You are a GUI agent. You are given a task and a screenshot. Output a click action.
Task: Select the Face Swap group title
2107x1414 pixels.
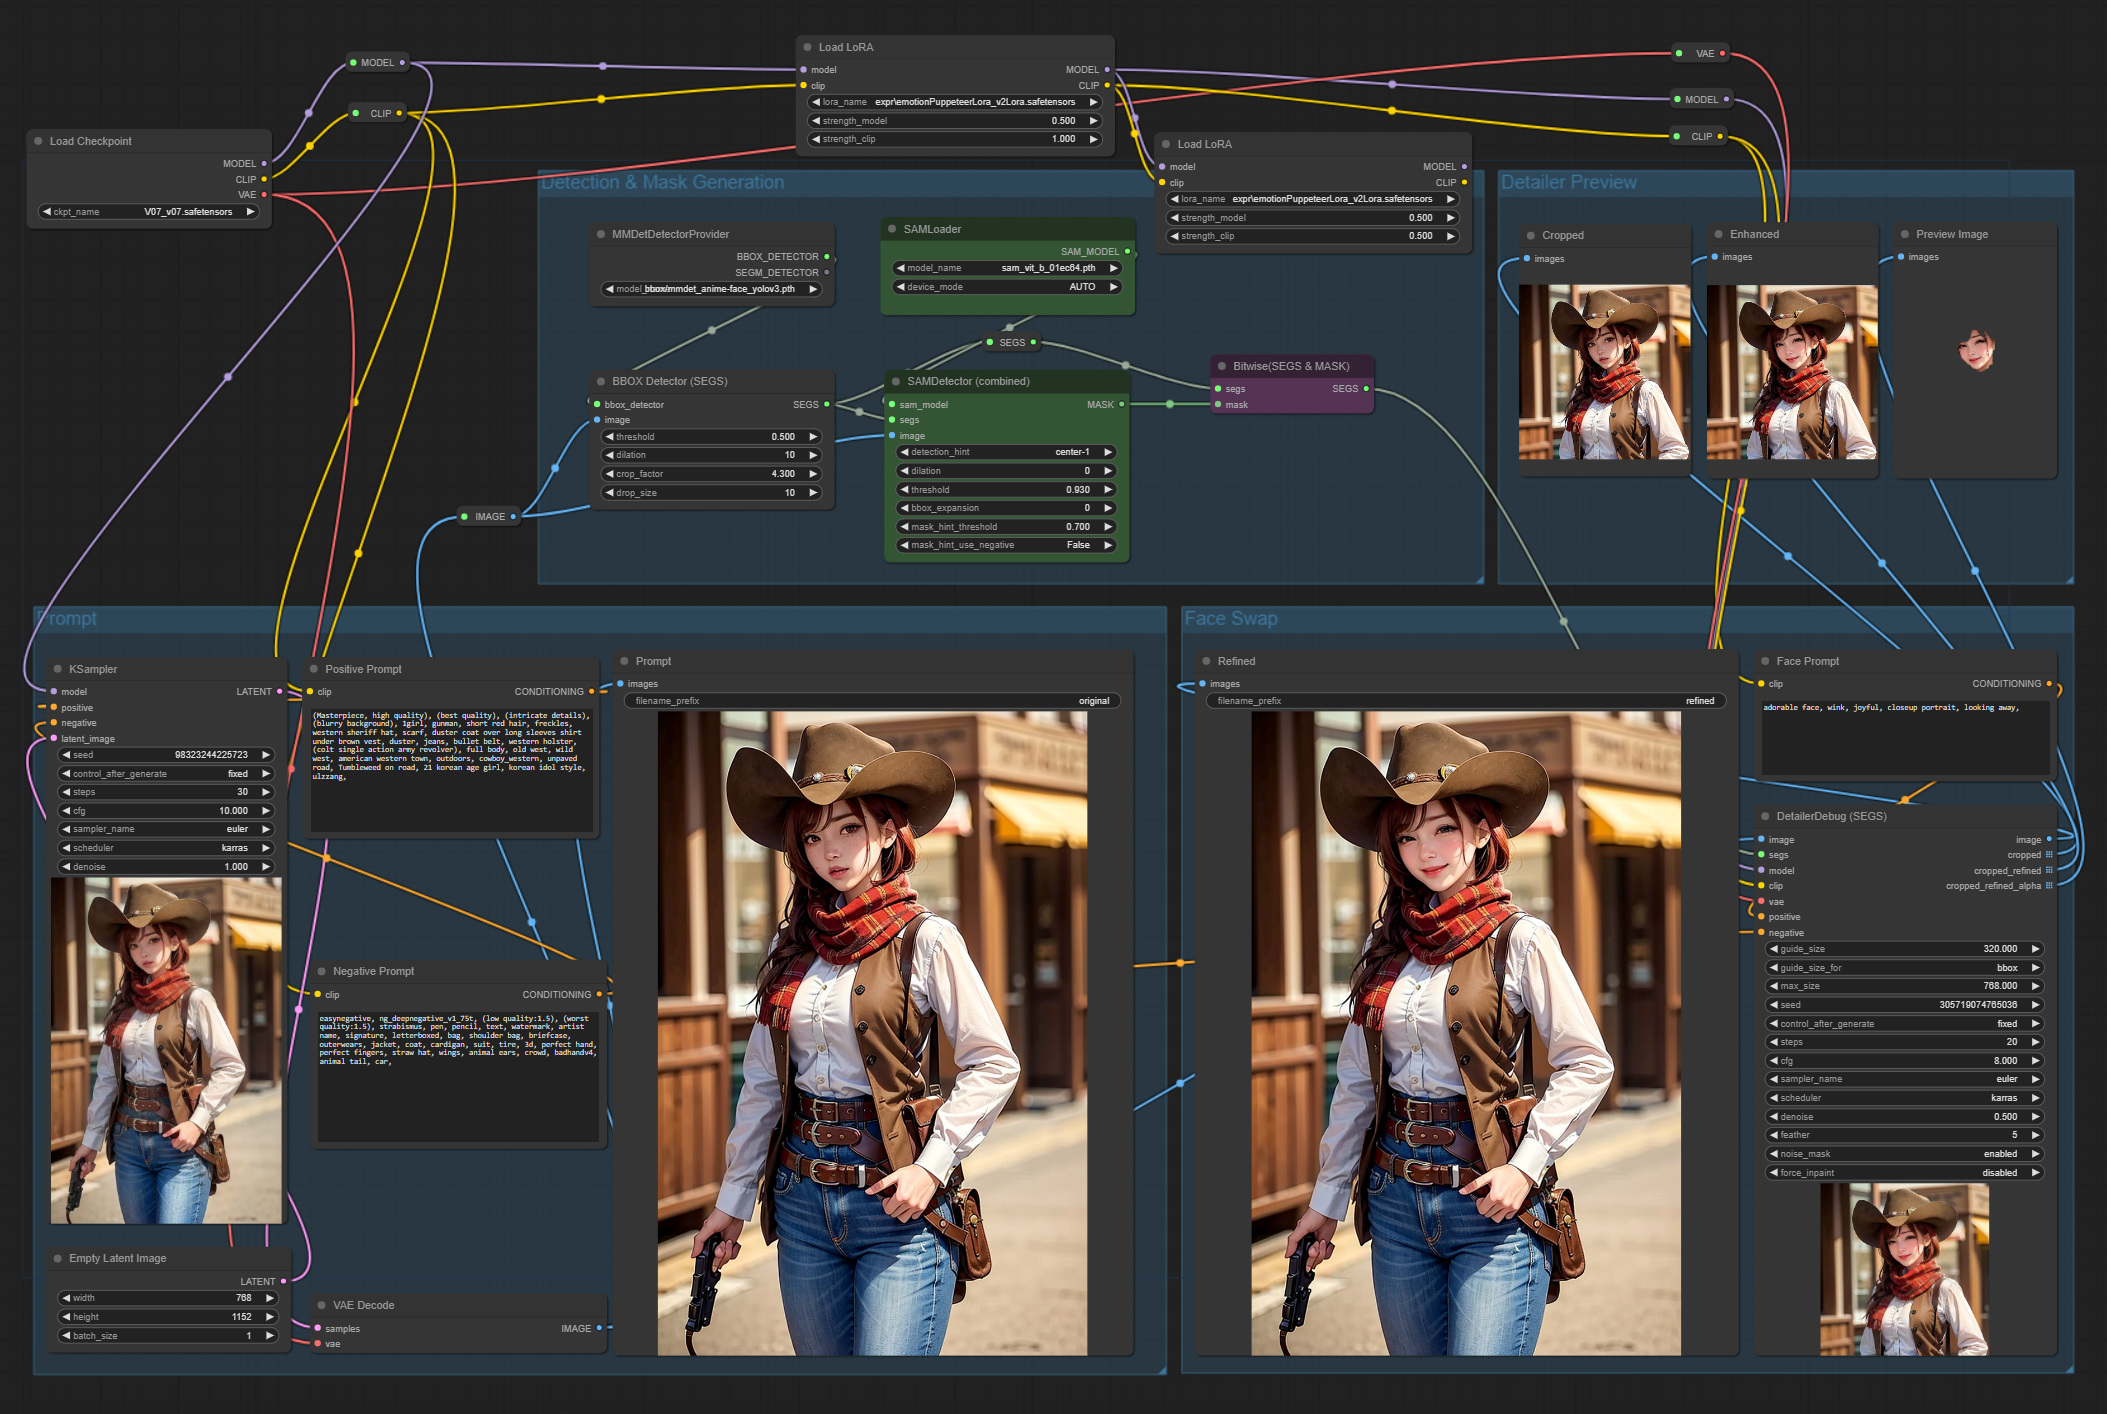click(x=1231, y=618)
